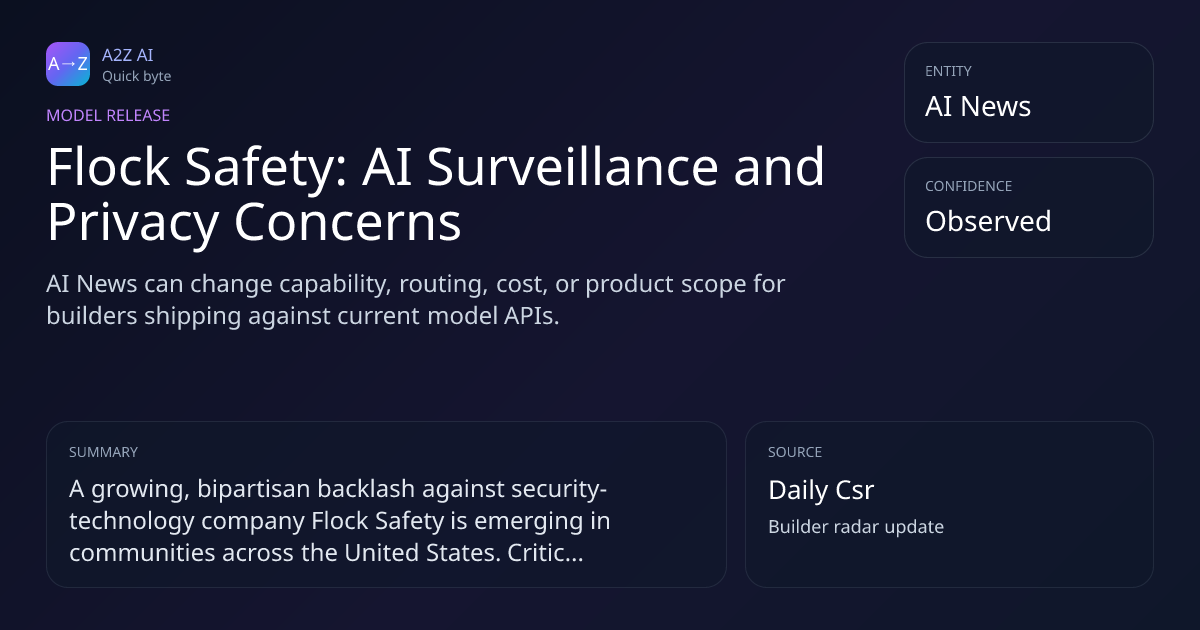Click the description about builders and model APIs
Screen dimensions: 1200x630
pyautogui.click(x=416, y=299)
